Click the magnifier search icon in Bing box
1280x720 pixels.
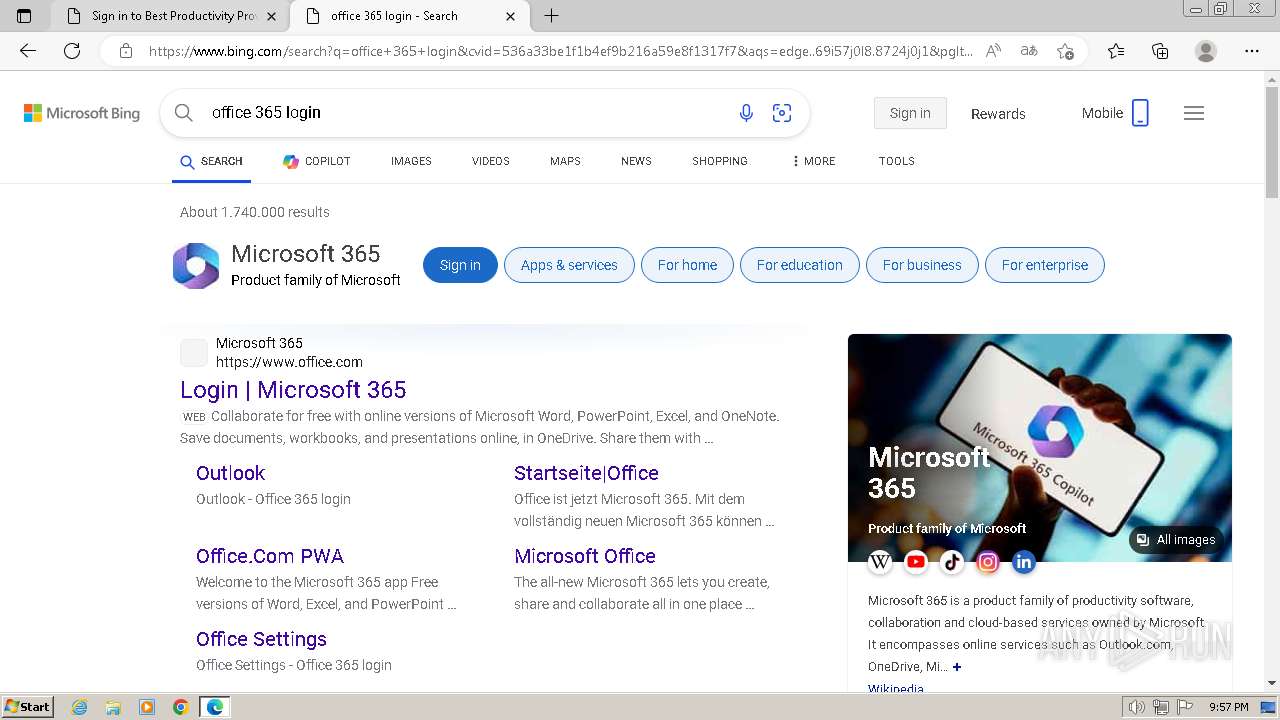pyautogui.click(x=183, y=113)
